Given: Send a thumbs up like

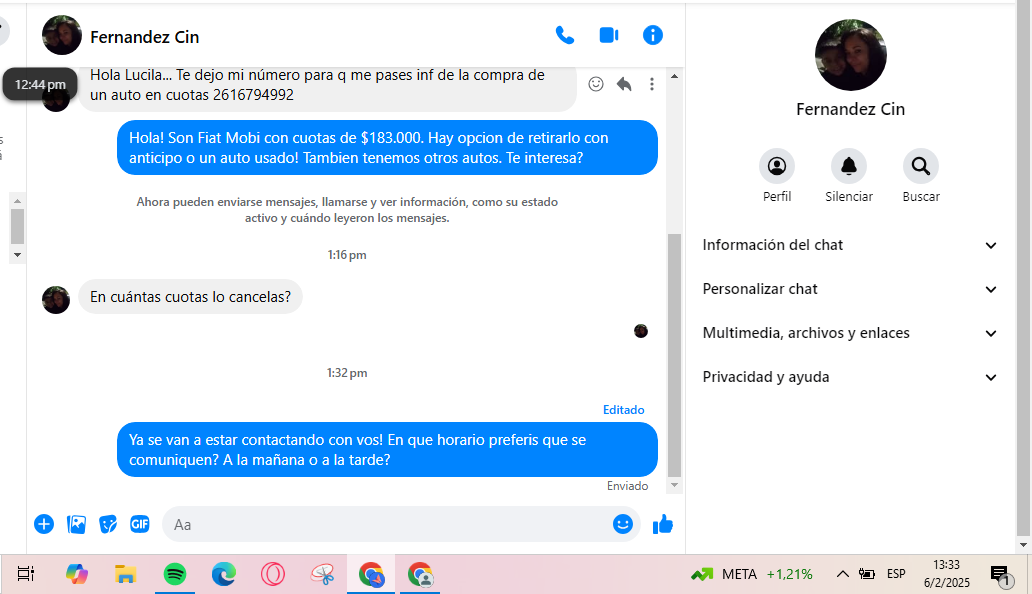Looking at the screenshot, I should tap(663, 524).
